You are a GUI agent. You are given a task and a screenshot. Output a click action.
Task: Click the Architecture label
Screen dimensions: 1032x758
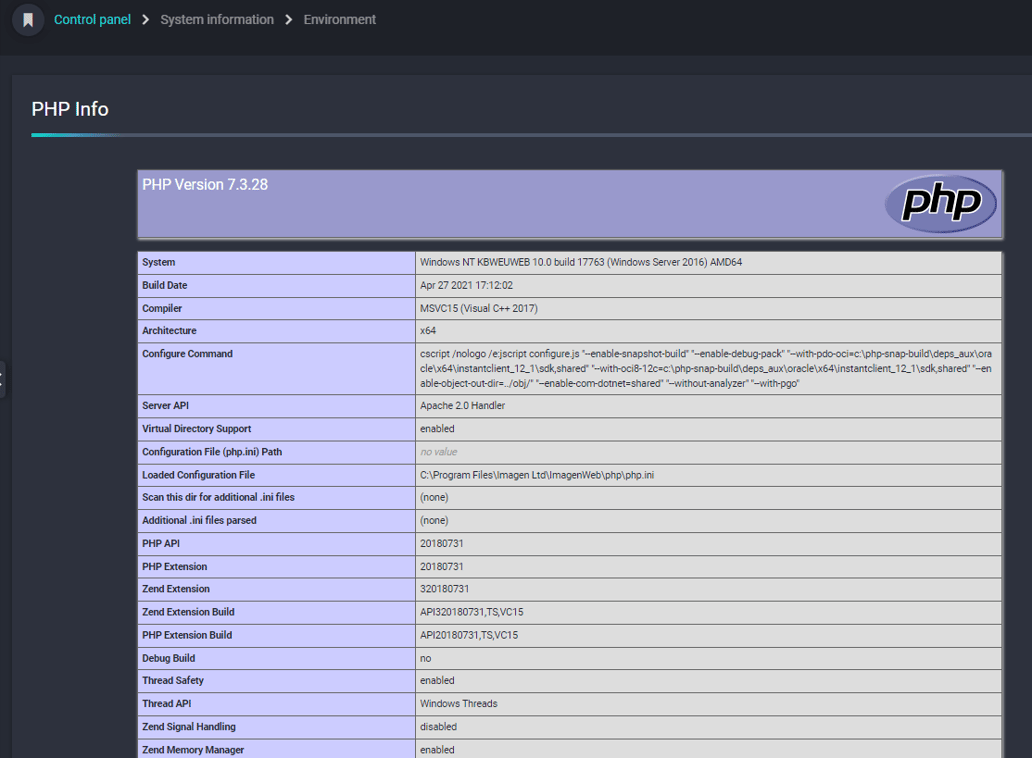(169, 331)
